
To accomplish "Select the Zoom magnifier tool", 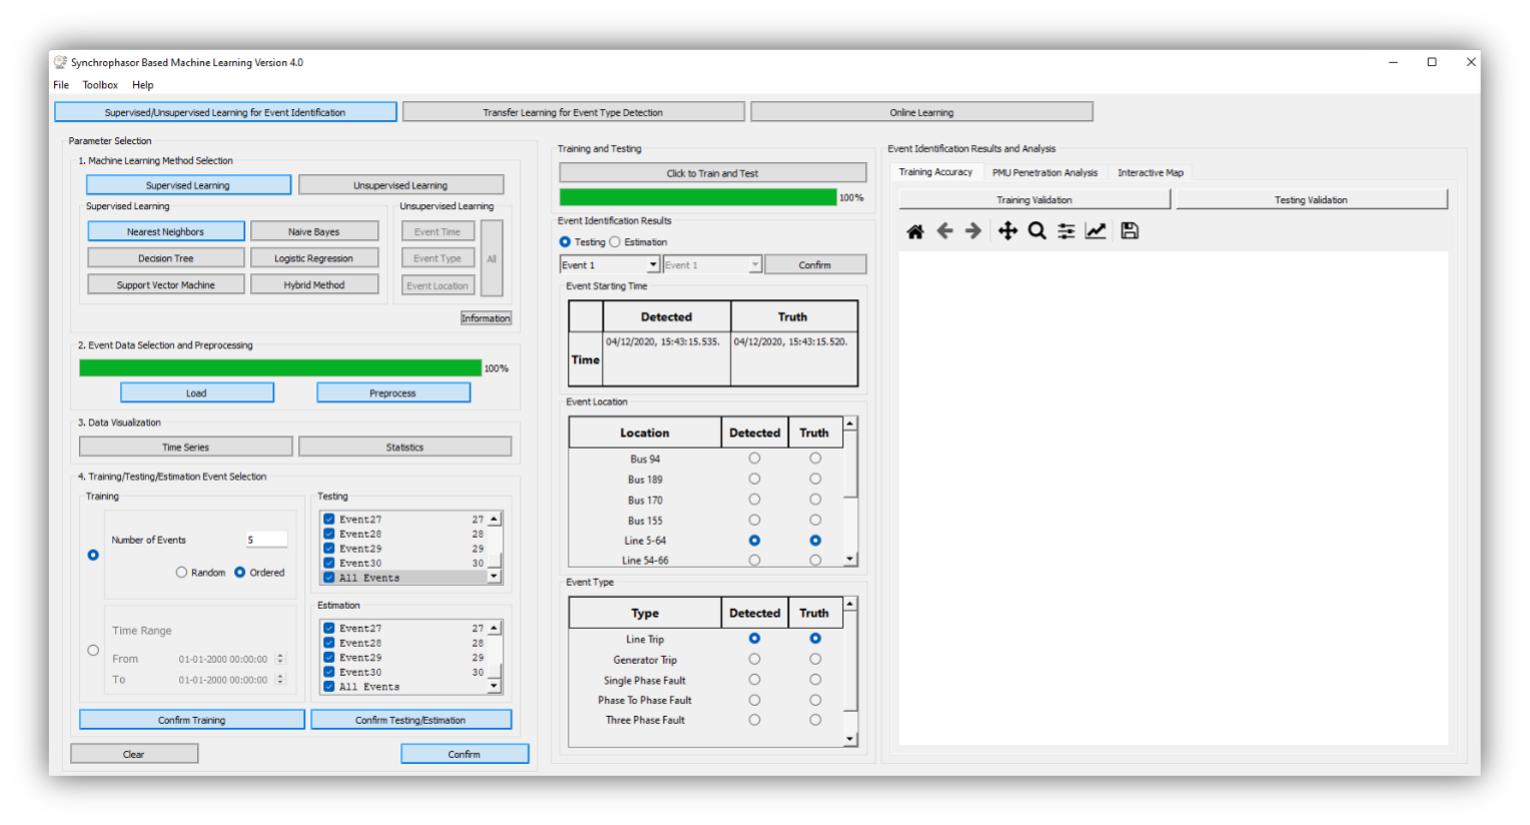I will coord(1037,232).
